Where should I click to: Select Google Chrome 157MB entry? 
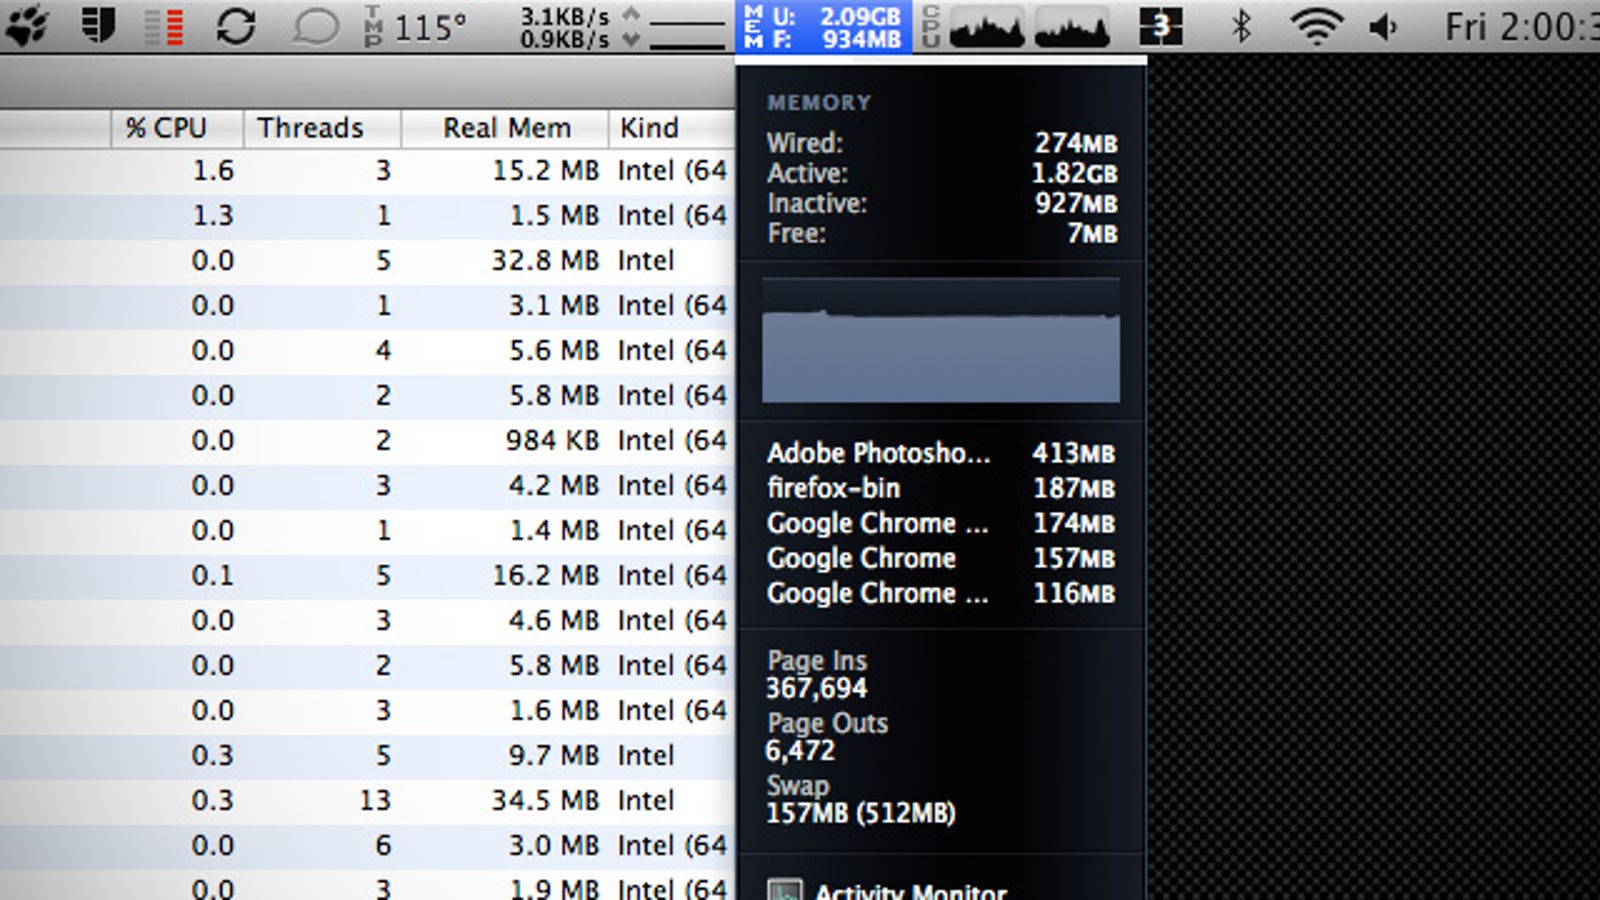(941, 558)
